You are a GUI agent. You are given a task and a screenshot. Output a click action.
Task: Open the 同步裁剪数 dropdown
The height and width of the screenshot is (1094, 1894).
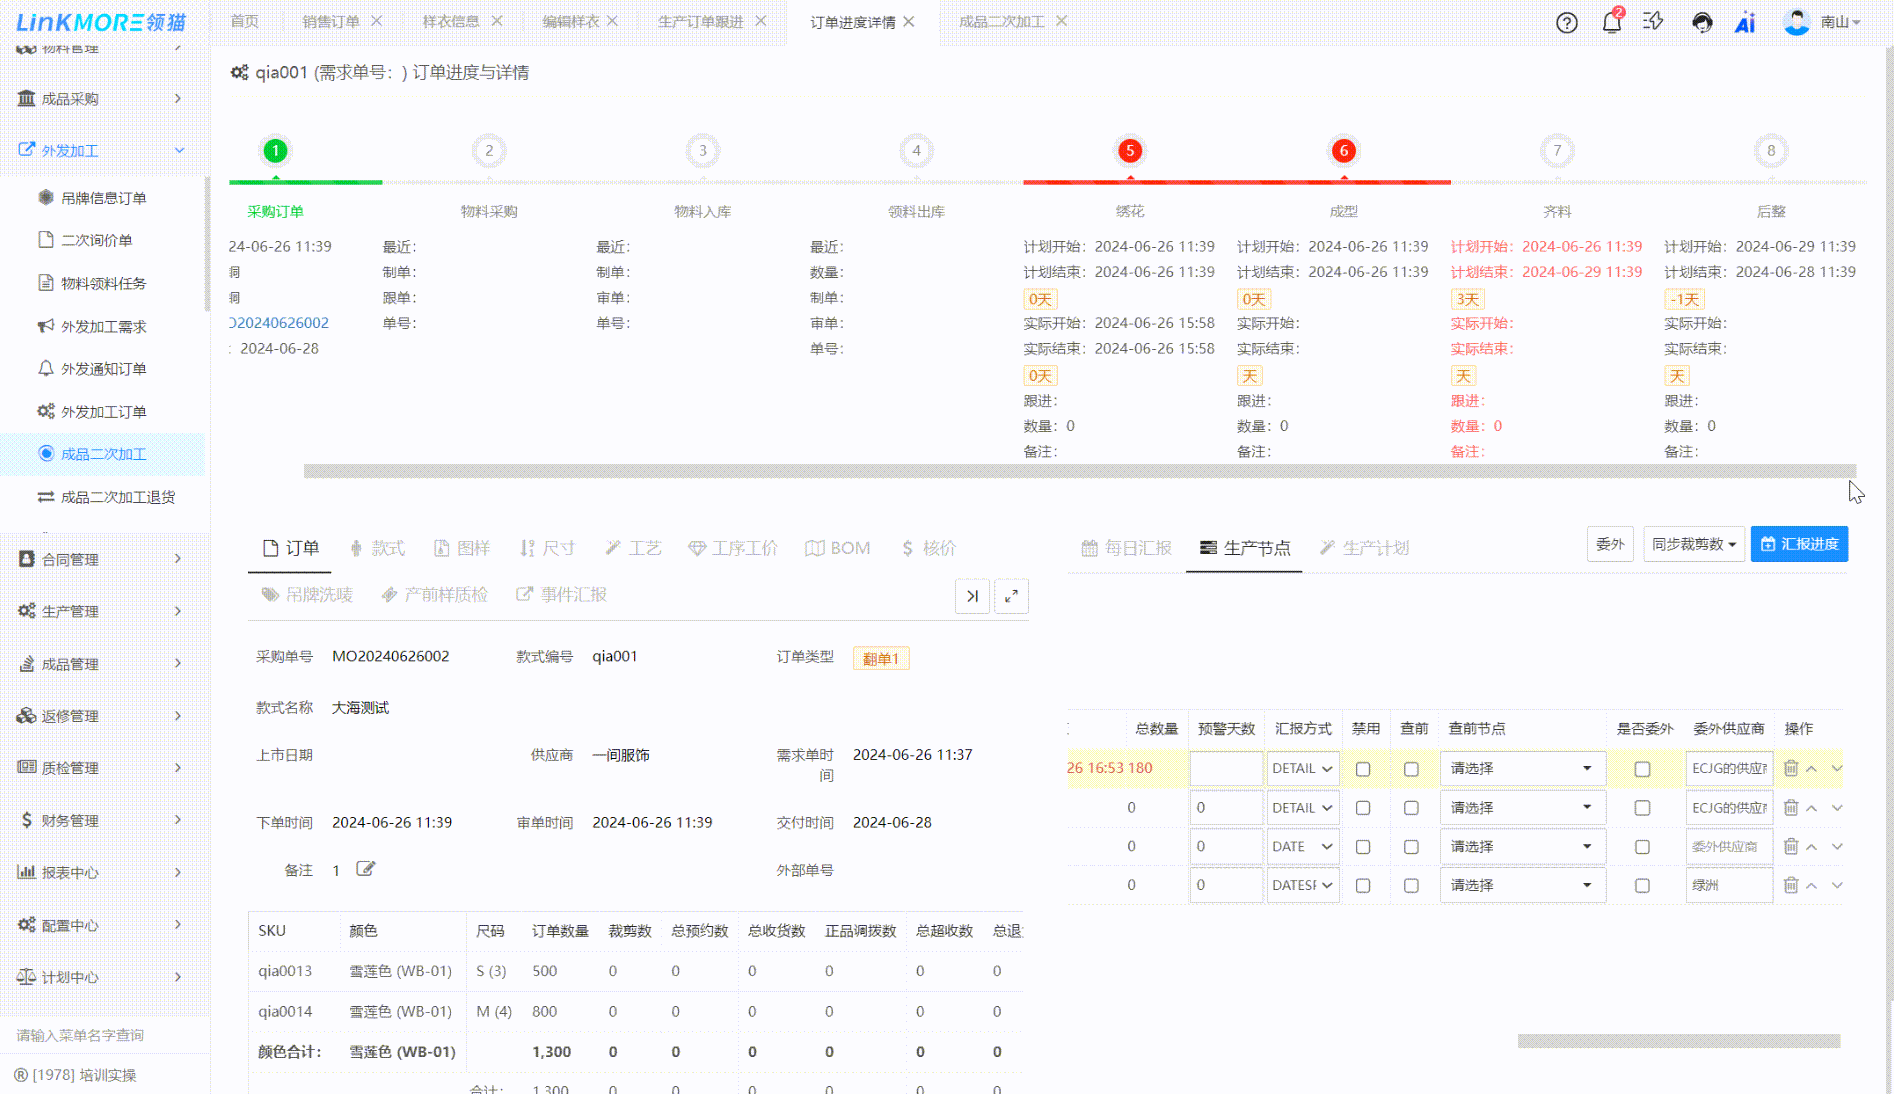(1693, 544)
